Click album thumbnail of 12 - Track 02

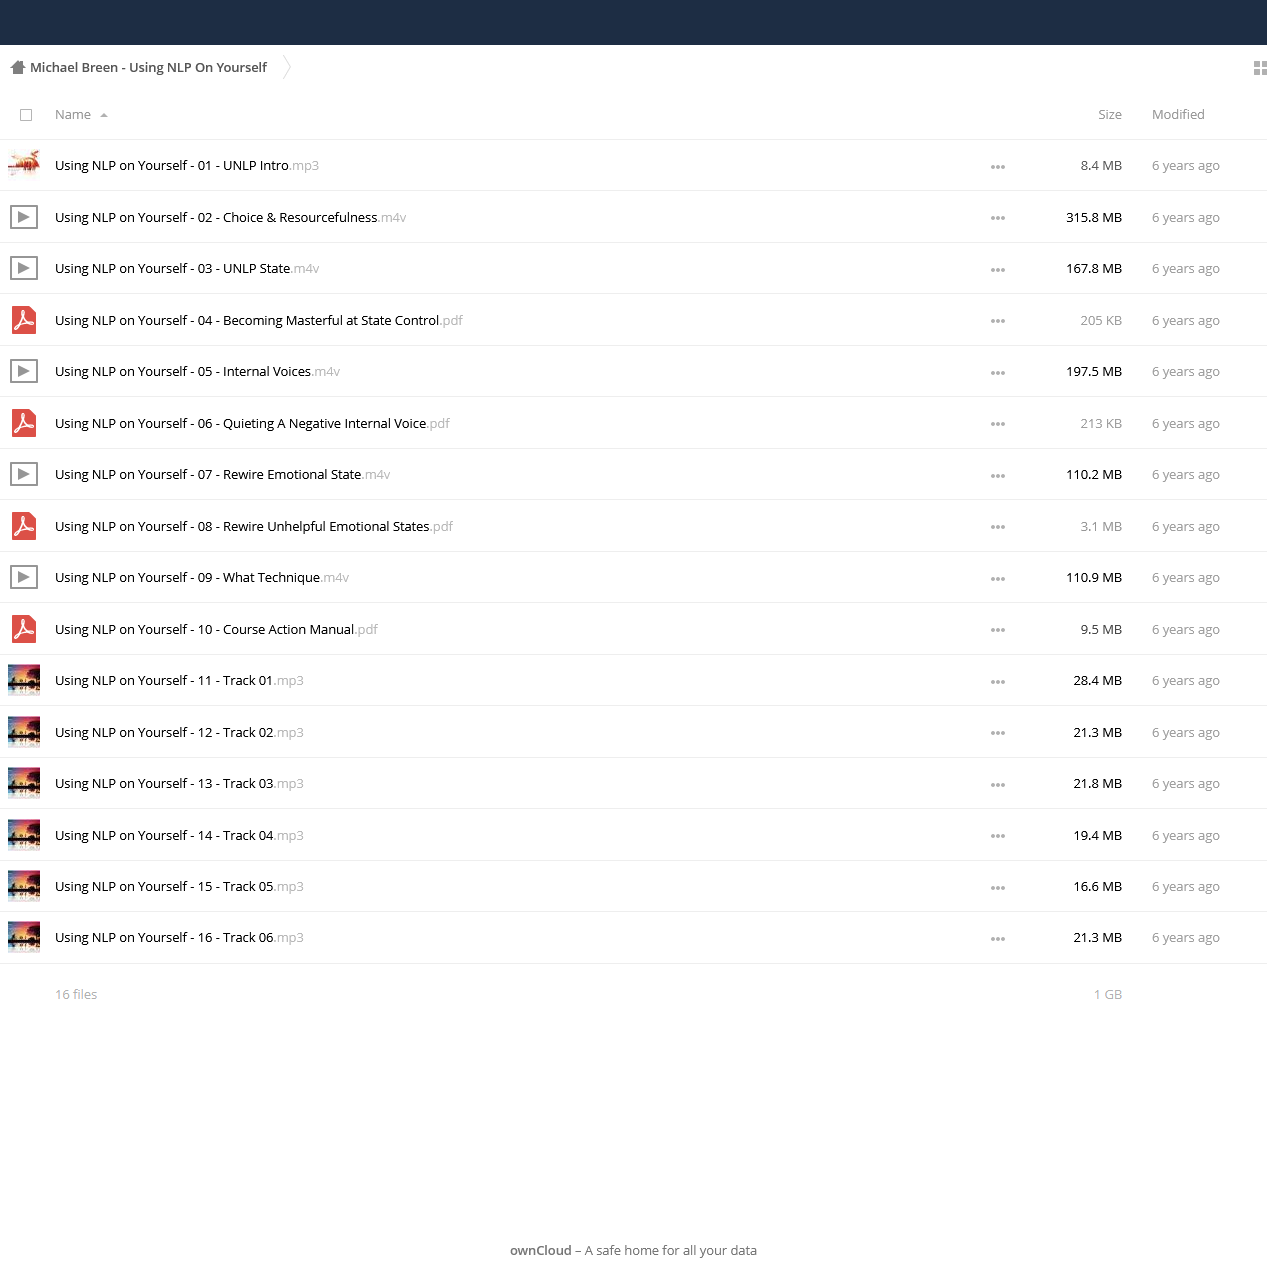[24, 732]
